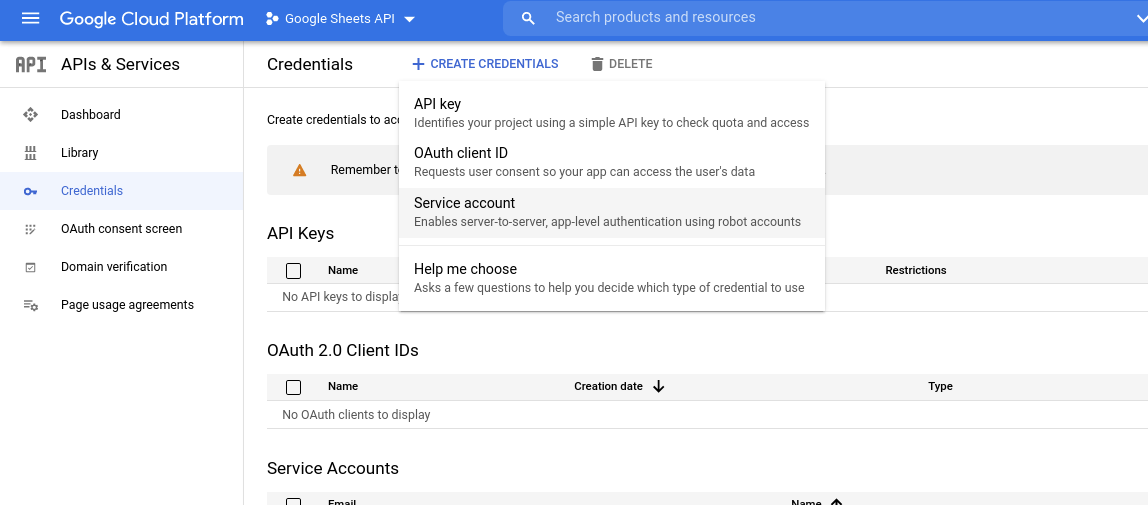Open the hamburger navigation menu
The height and width of the screenshot is (505, 1148).
pyautogui.click(x=30, y=18)
